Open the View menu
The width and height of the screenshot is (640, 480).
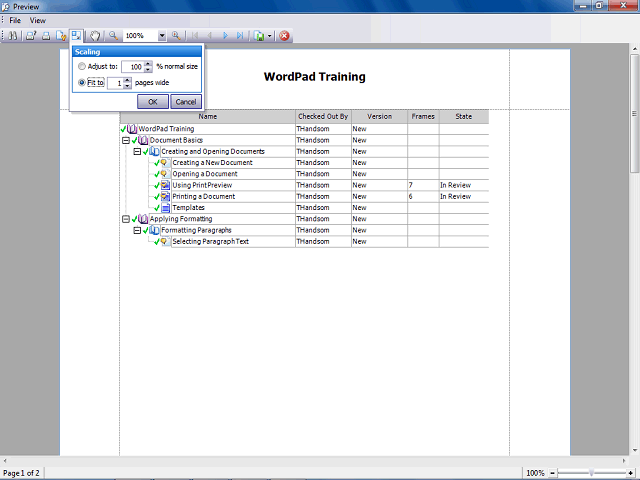[38, 20]
